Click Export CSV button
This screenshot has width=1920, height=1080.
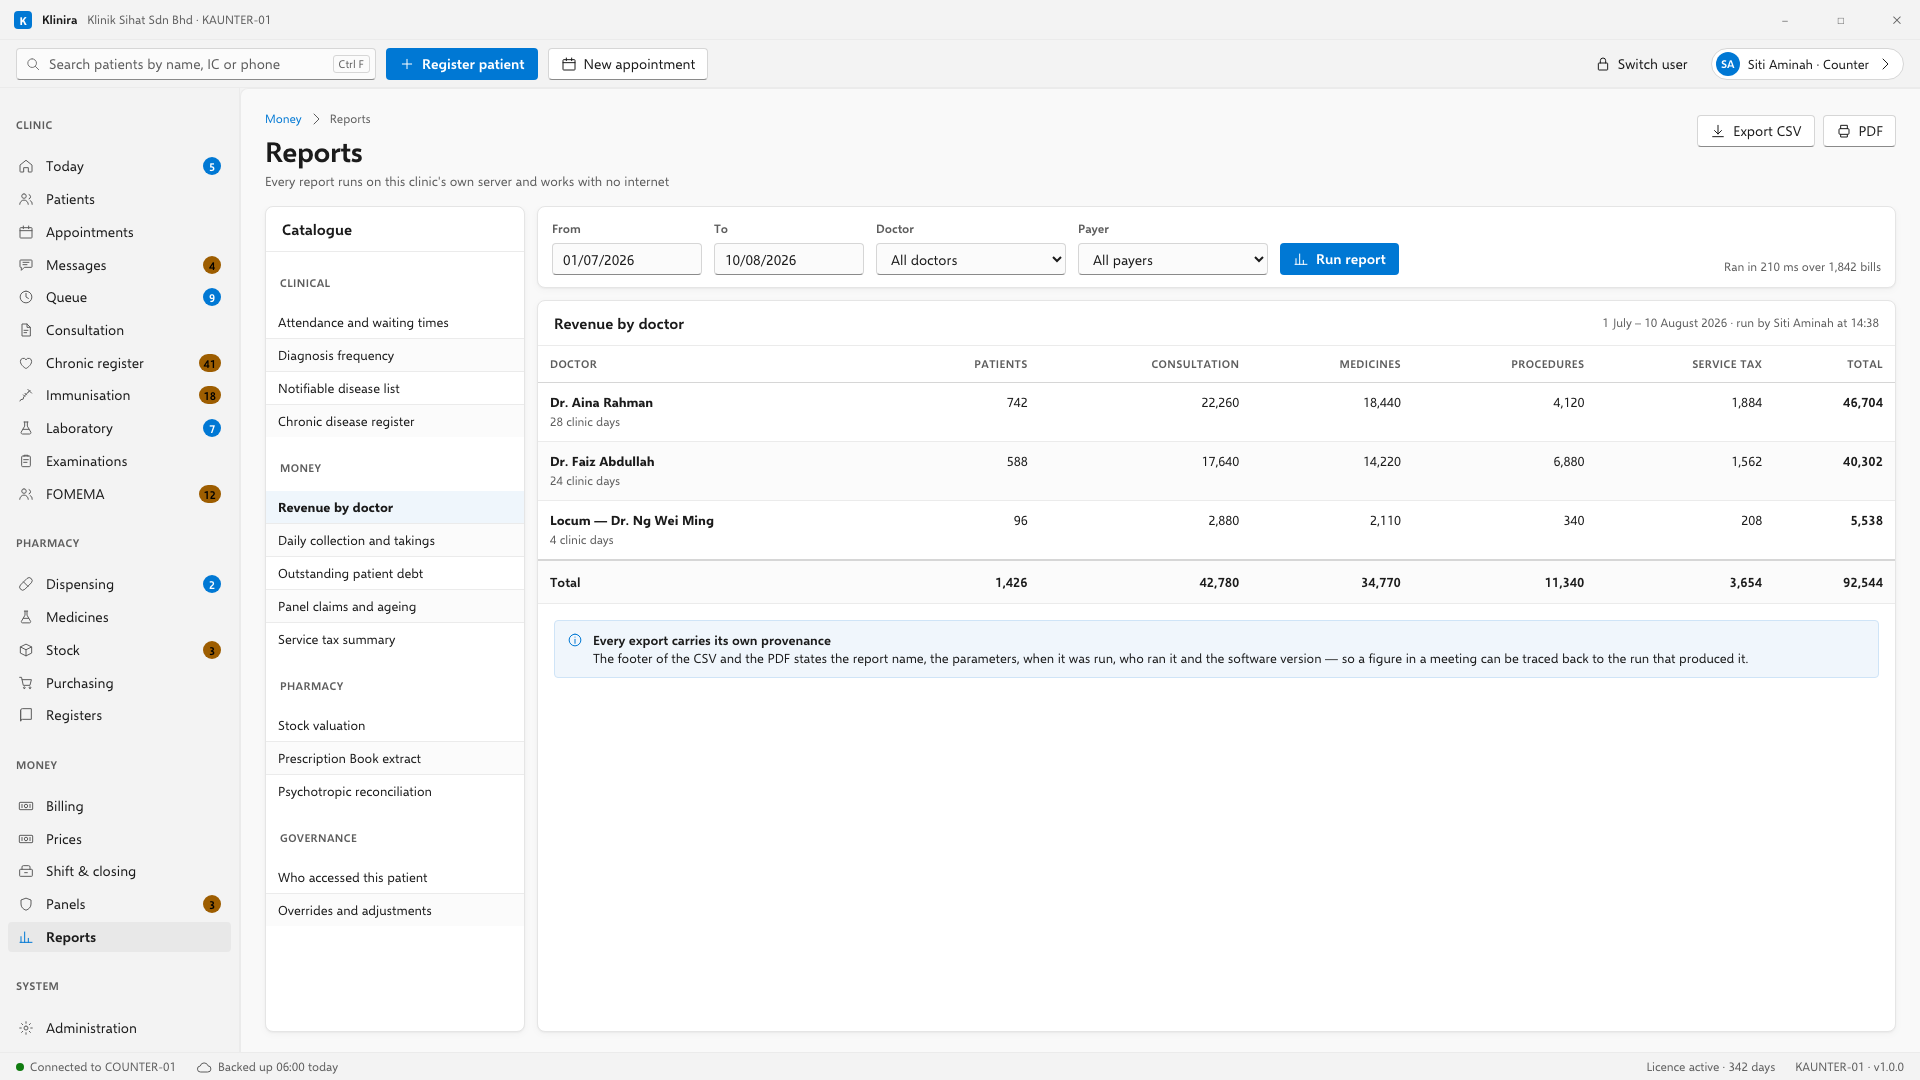(x=1755, y=131)
